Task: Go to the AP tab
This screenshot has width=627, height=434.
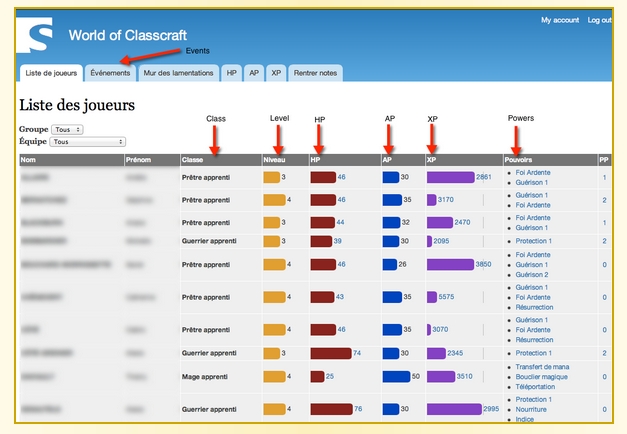Action: 254,73
